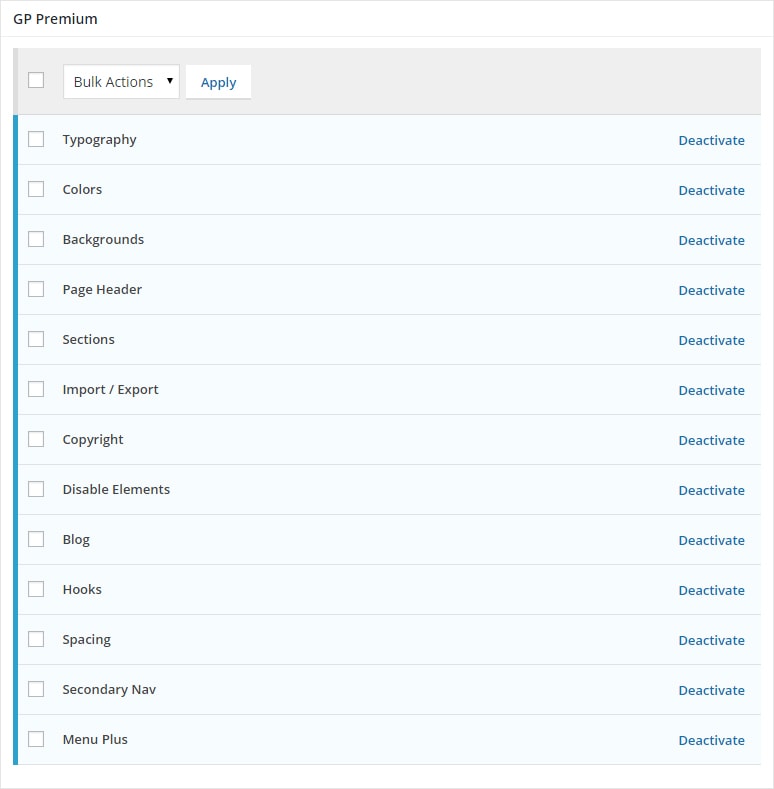Screen dimensions: 774x789
Task: Check the Colors module checkbox
Action: pyautogui.click(x=36, y=189)
